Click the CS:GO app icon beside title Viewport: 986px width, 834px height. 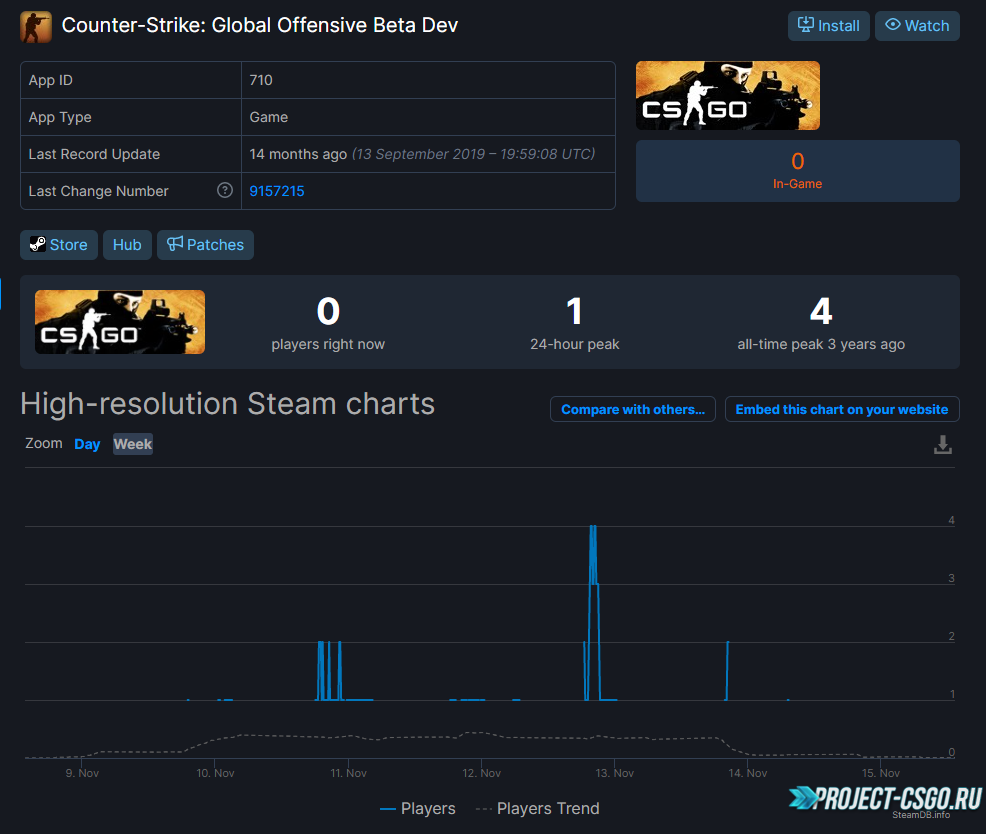click(36, 26)
